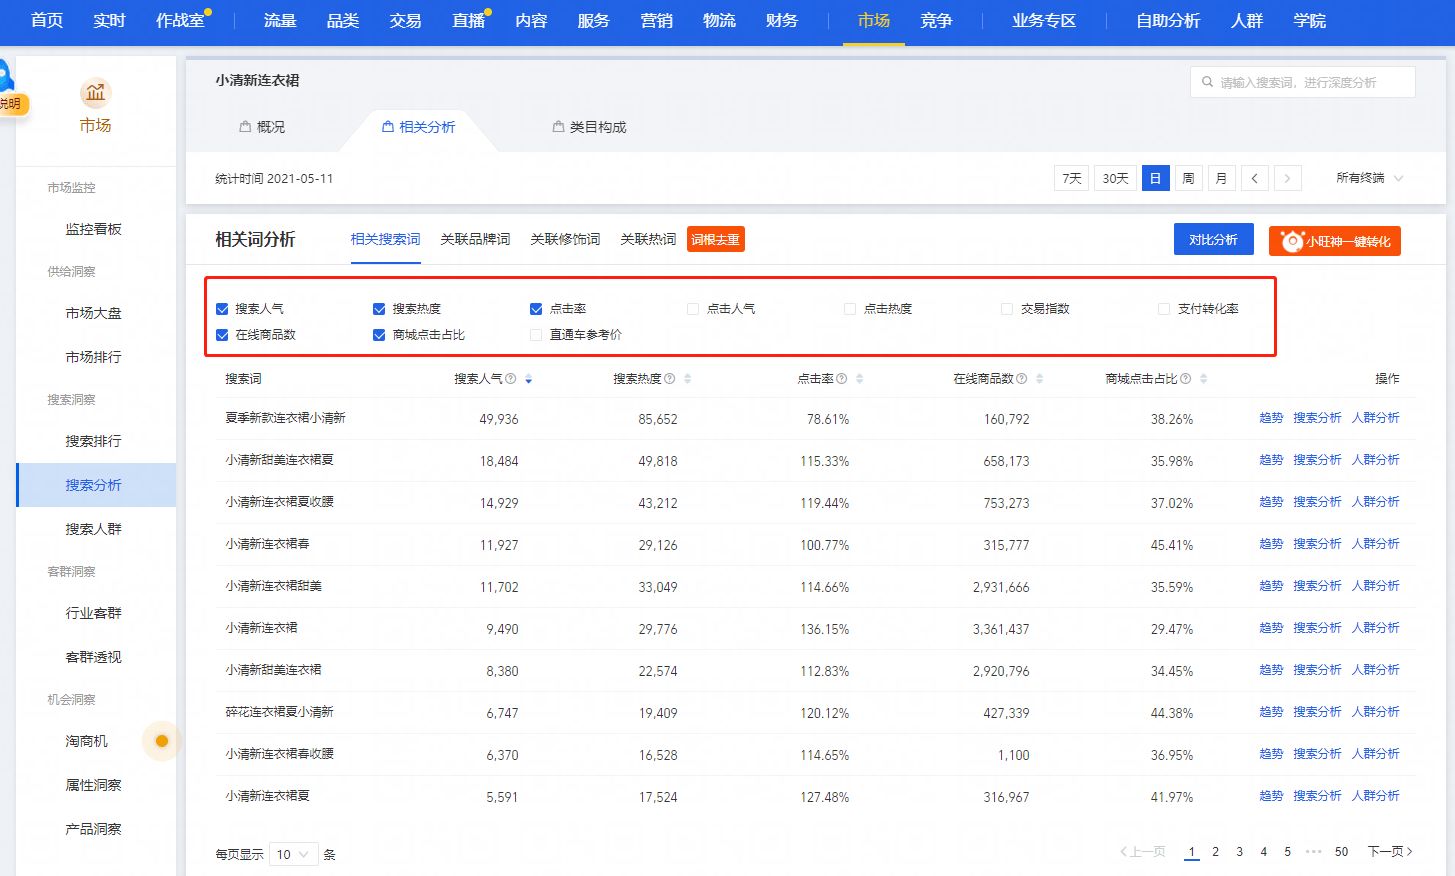Uncheck 商城点击占比 indicator checkbox

pos(379,335)
